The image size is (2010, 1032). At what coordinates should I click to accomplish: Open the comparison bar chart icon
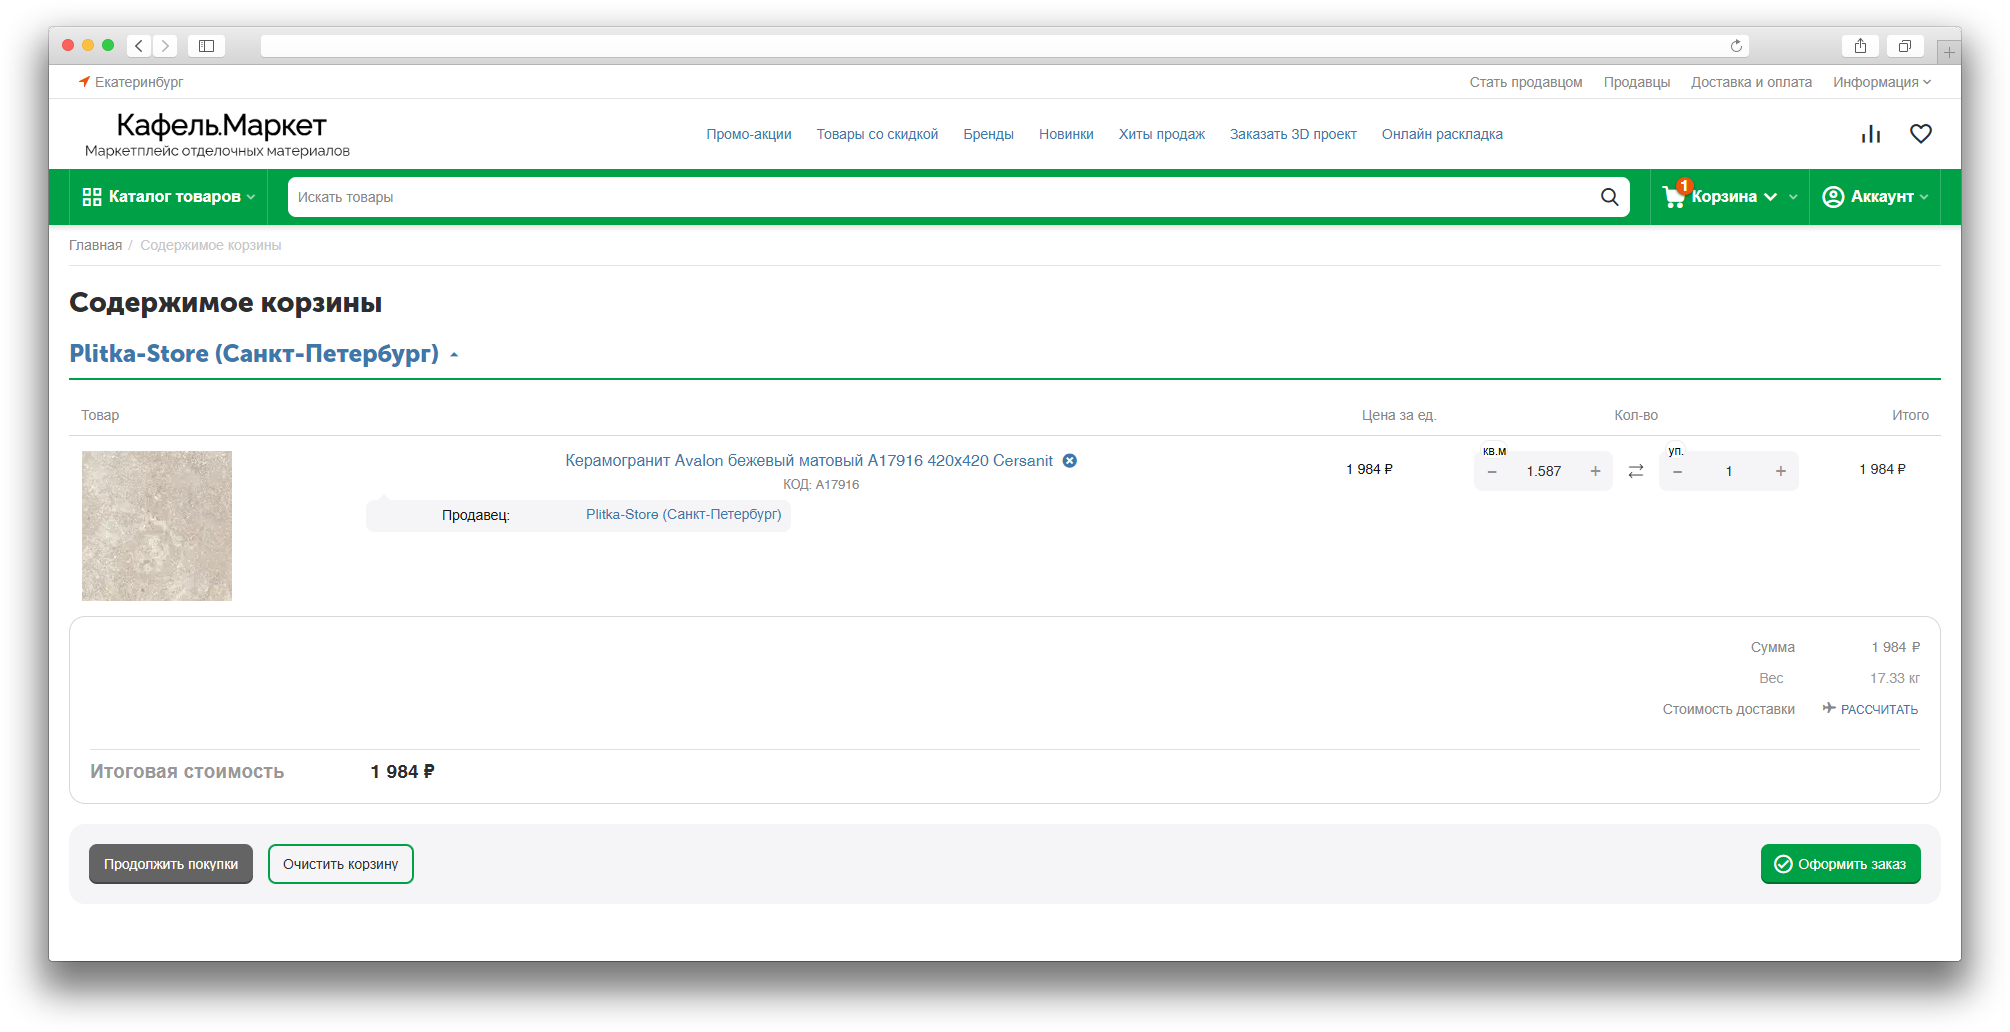click(x=1870, y=134)
